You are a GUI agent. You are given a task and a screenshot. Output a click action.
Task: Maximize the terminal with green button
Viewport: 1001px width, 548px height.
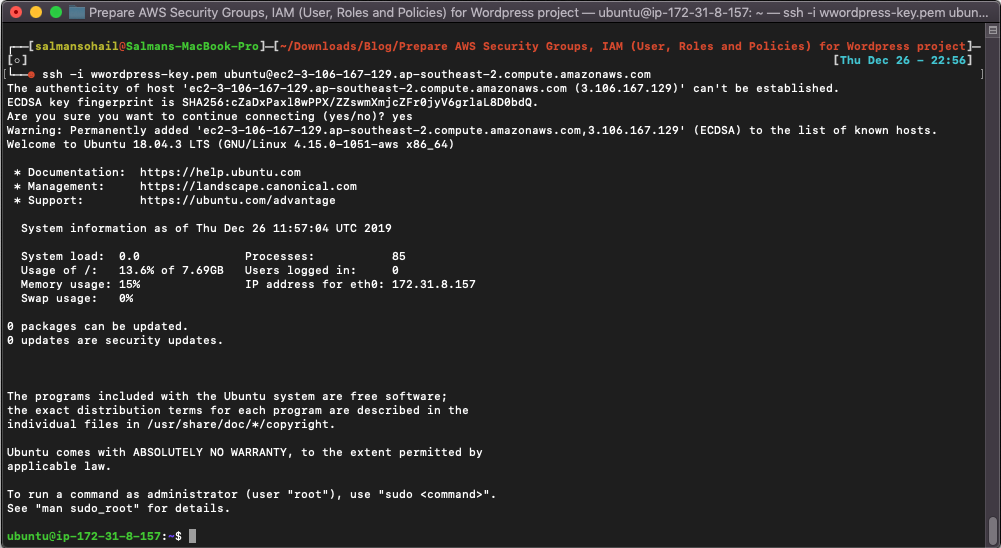[x=55, y=14]
